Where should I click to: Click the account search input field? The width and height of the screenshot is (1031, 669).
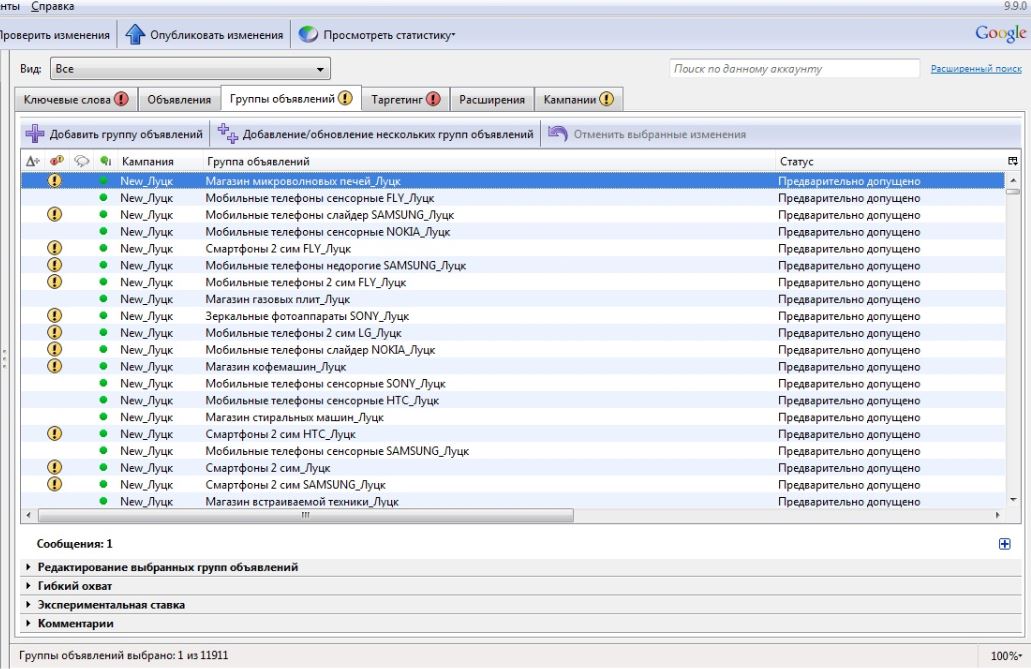(794, 68)
